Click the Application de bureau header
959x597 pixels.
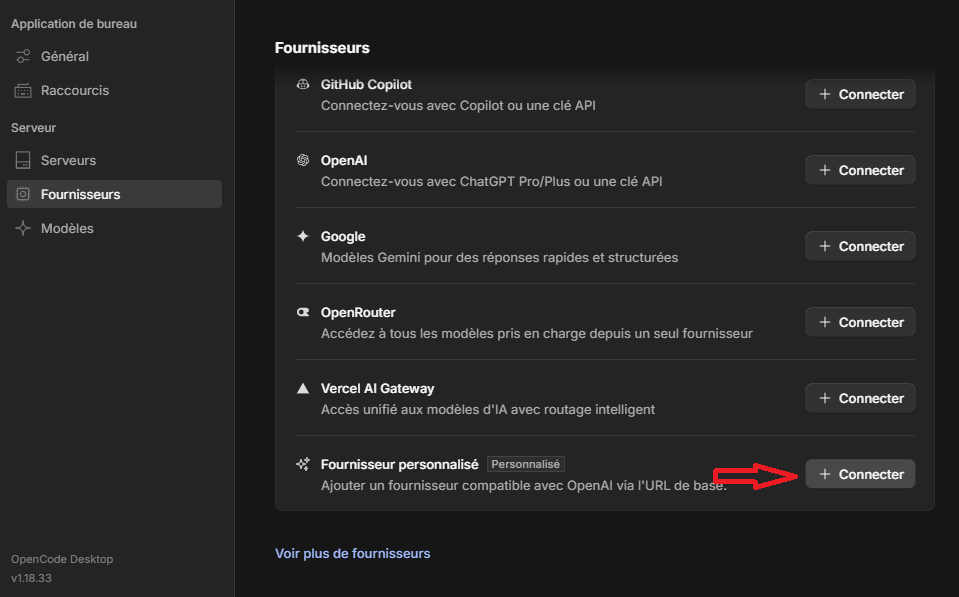[74, 24]
